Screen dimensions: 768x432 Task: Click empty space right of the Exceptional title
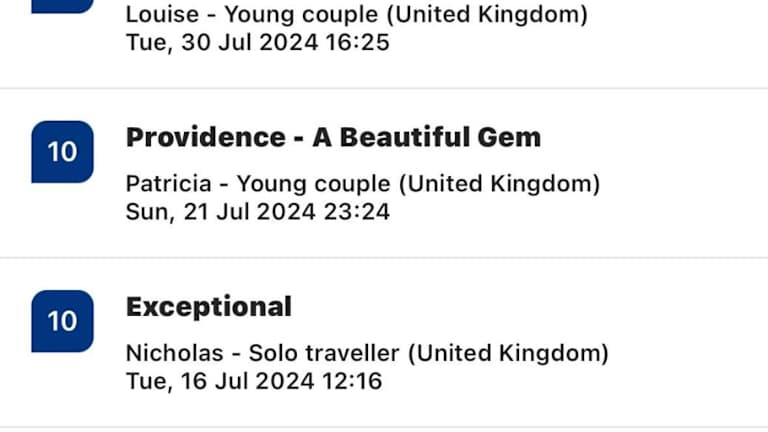[x=520, y=307]
